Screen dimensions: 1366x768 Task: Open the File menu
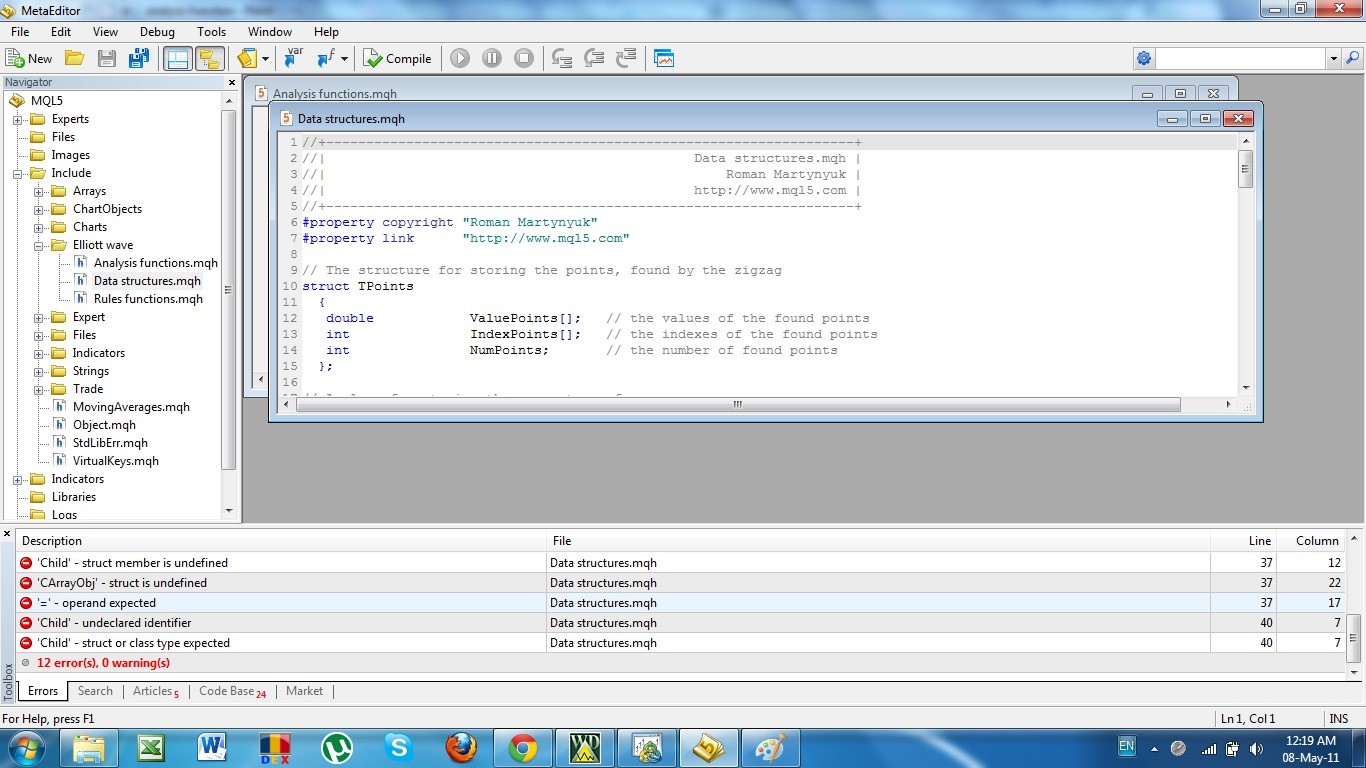[20, 32]
